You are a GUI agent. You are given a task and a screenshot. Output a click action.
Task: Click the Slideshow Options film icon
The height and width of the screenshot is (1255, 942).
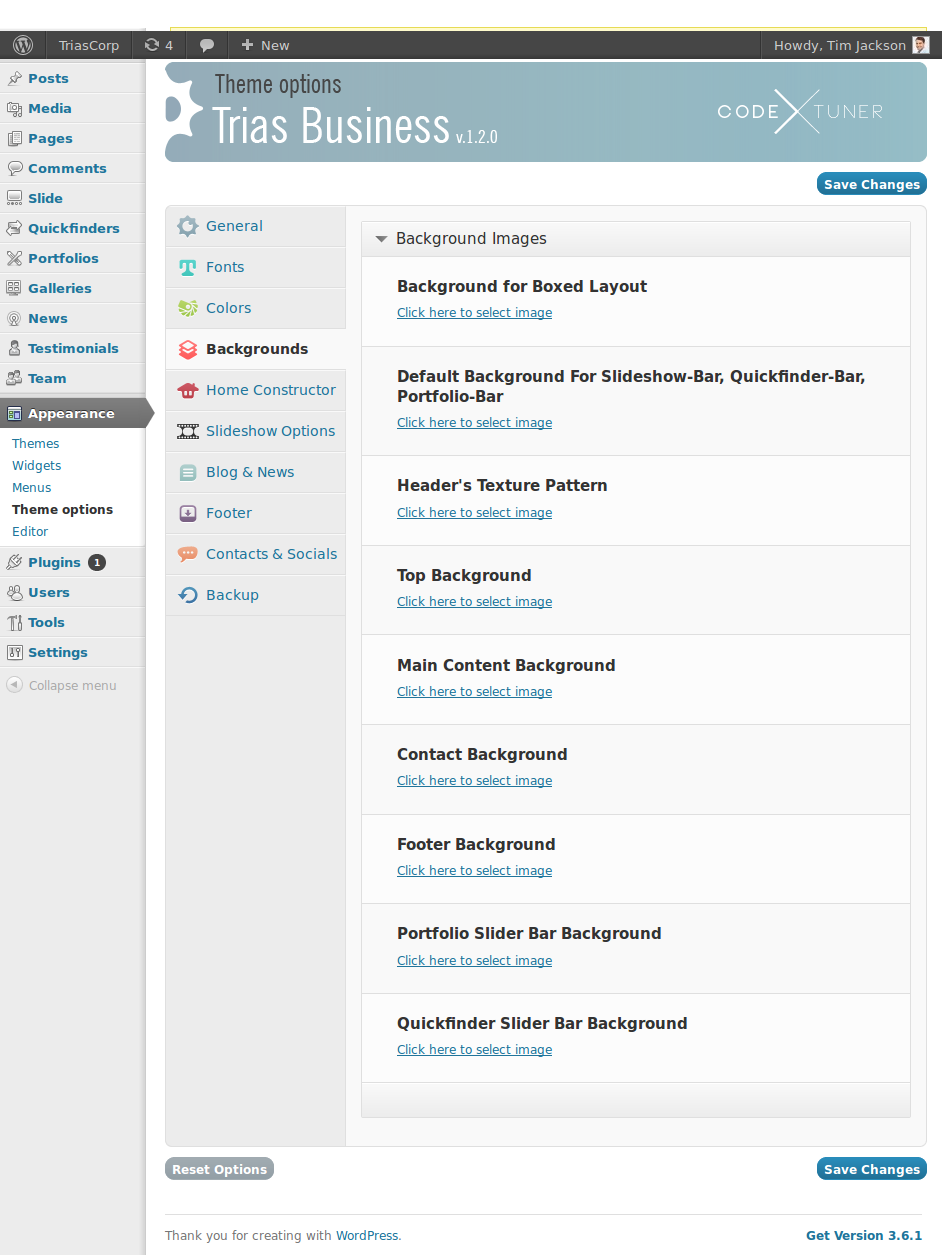tap(188, 431)
